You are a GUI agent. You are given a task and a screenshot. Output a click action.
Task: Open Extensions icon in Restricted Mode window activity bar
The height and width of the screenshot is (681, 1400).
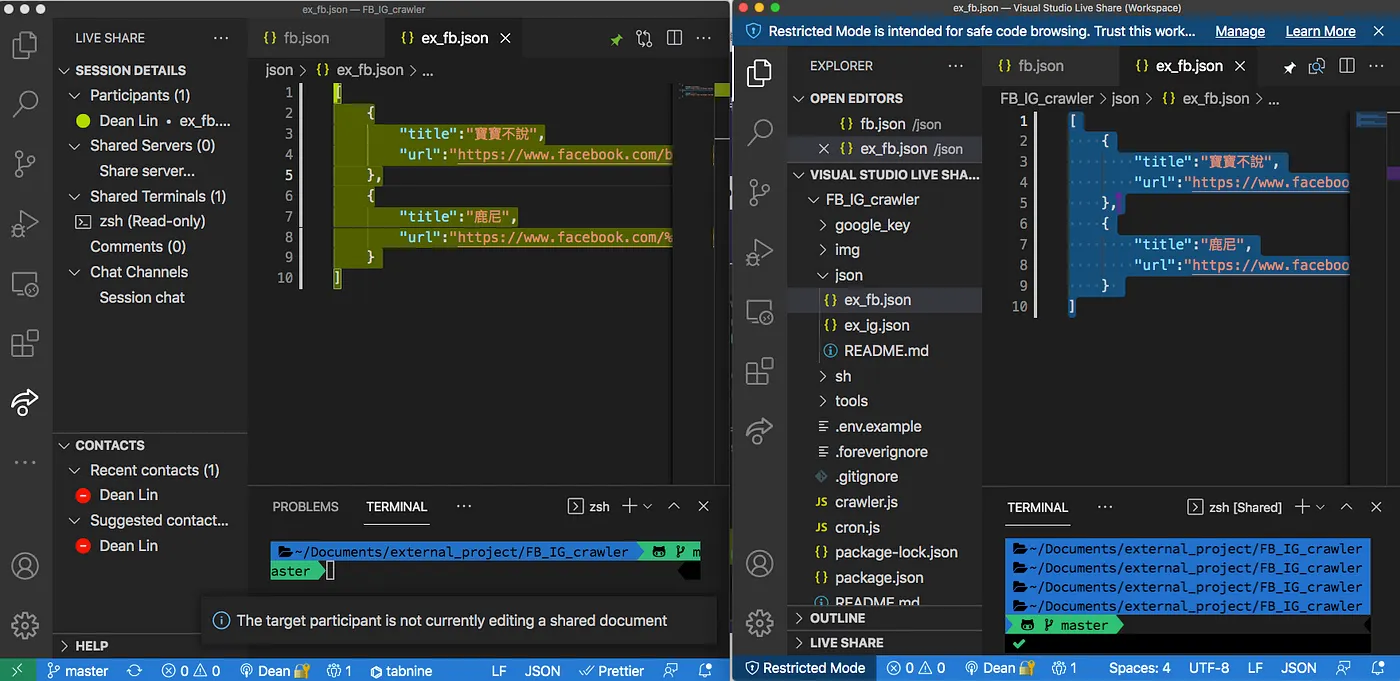coord(760,371)
